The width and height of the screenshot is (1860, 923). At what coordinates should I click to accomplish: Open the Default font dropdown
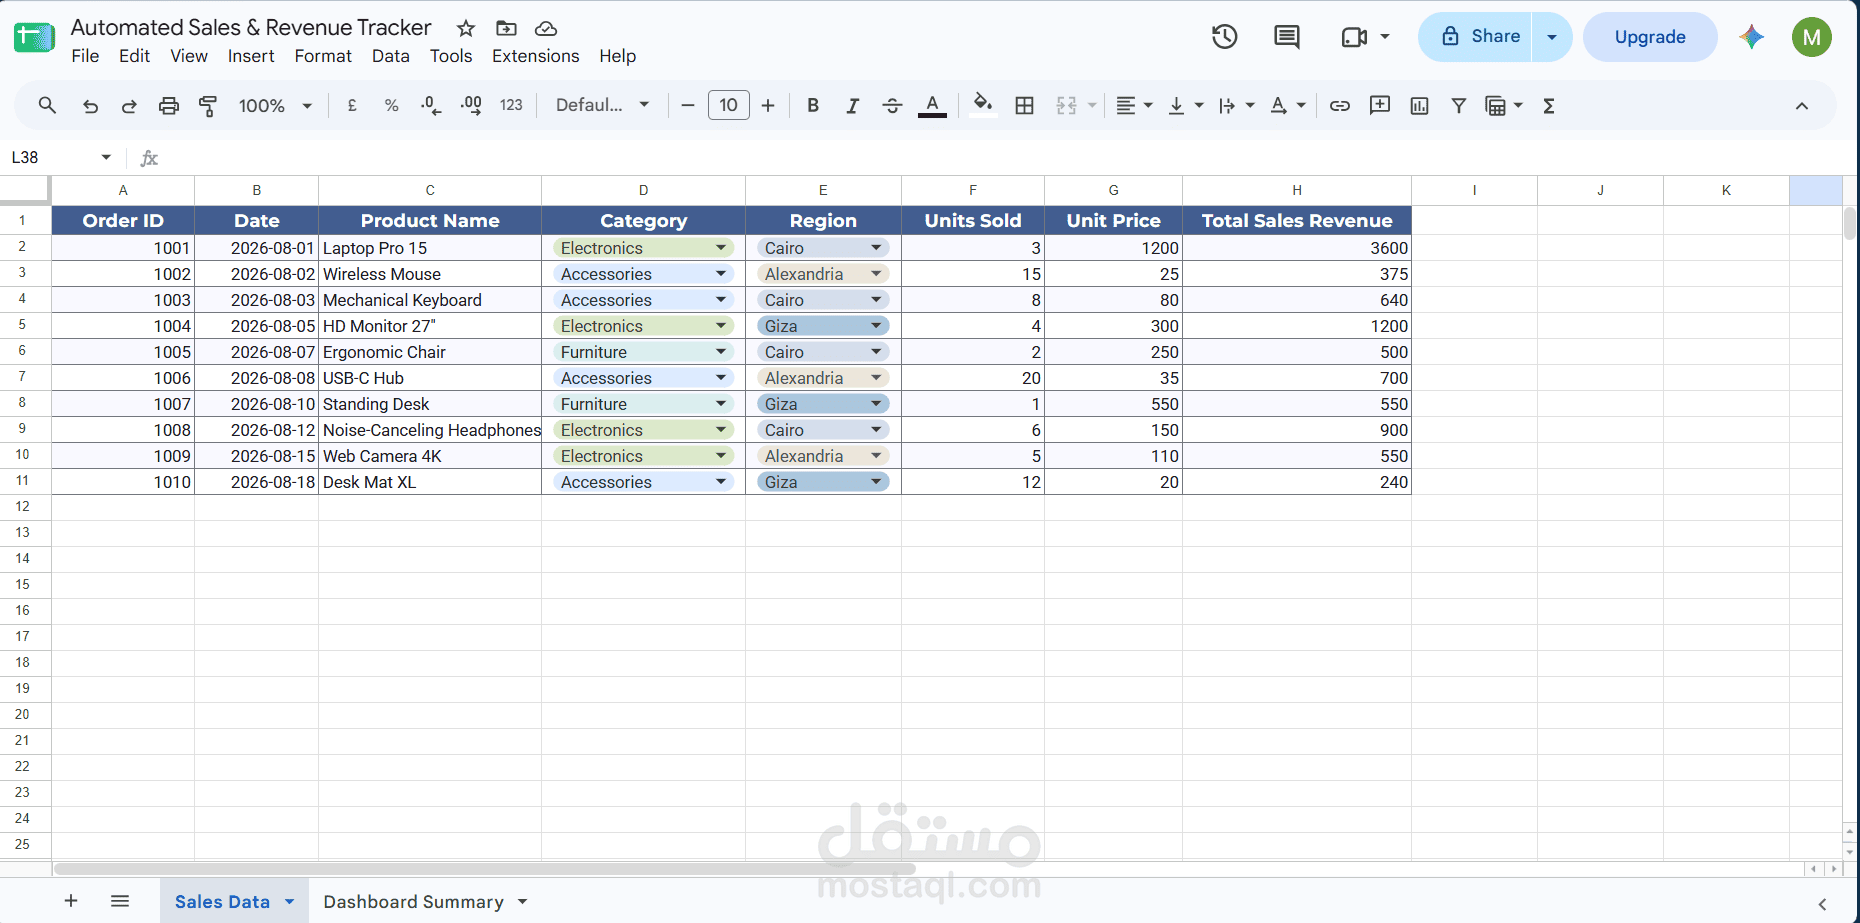click(602, 105)
